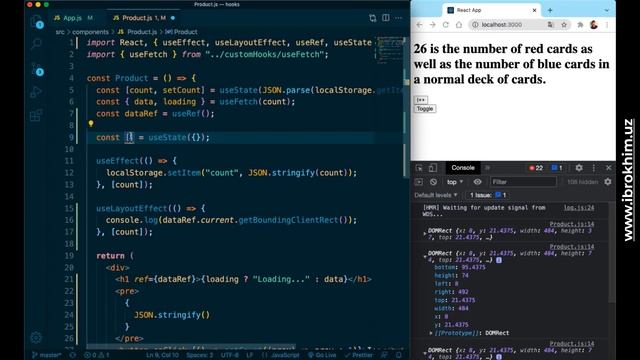Screen dimensions: 640x360
Task: Split the editor right
Action: tap(386, 18)
